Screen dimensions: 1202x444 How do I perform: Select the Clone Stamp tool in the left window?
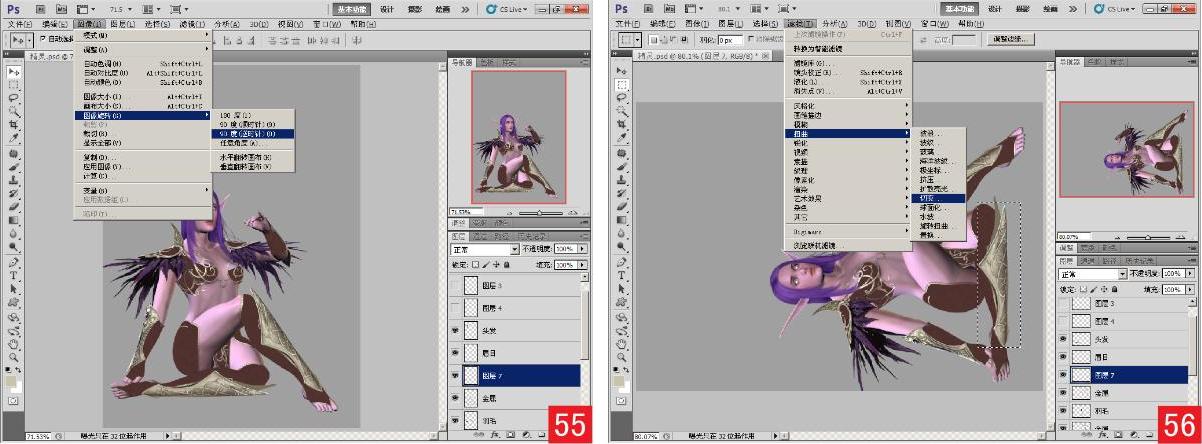tap(14, 181)
